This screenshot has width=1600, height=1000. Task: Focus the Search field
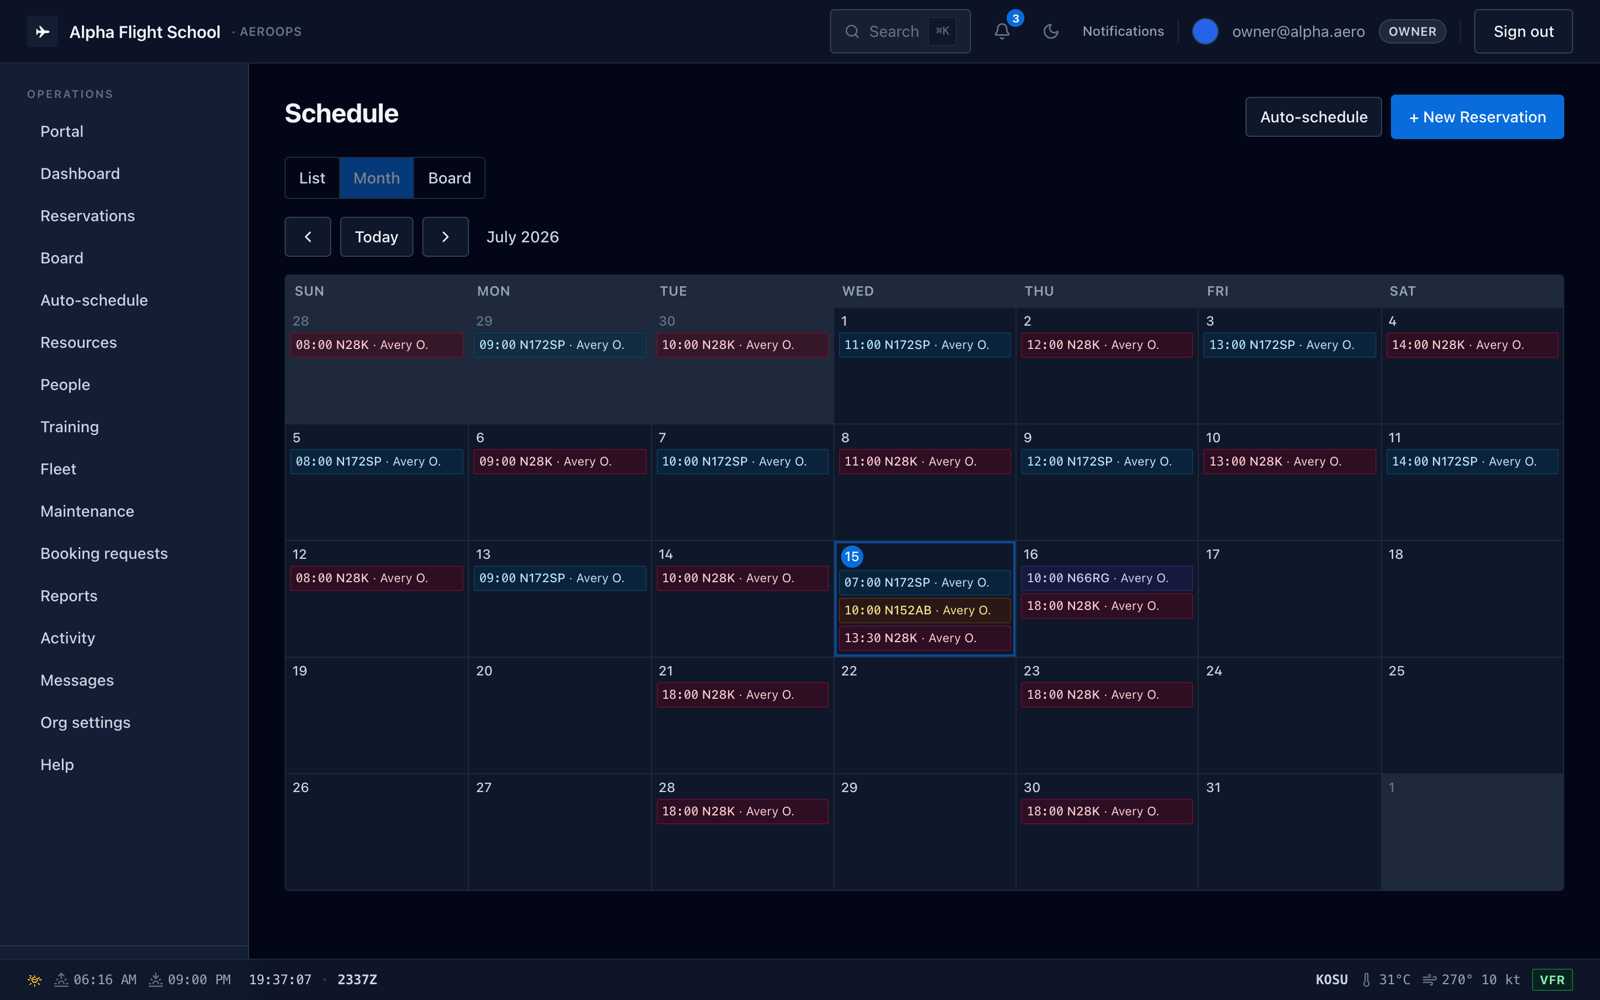tap(900, 31)
